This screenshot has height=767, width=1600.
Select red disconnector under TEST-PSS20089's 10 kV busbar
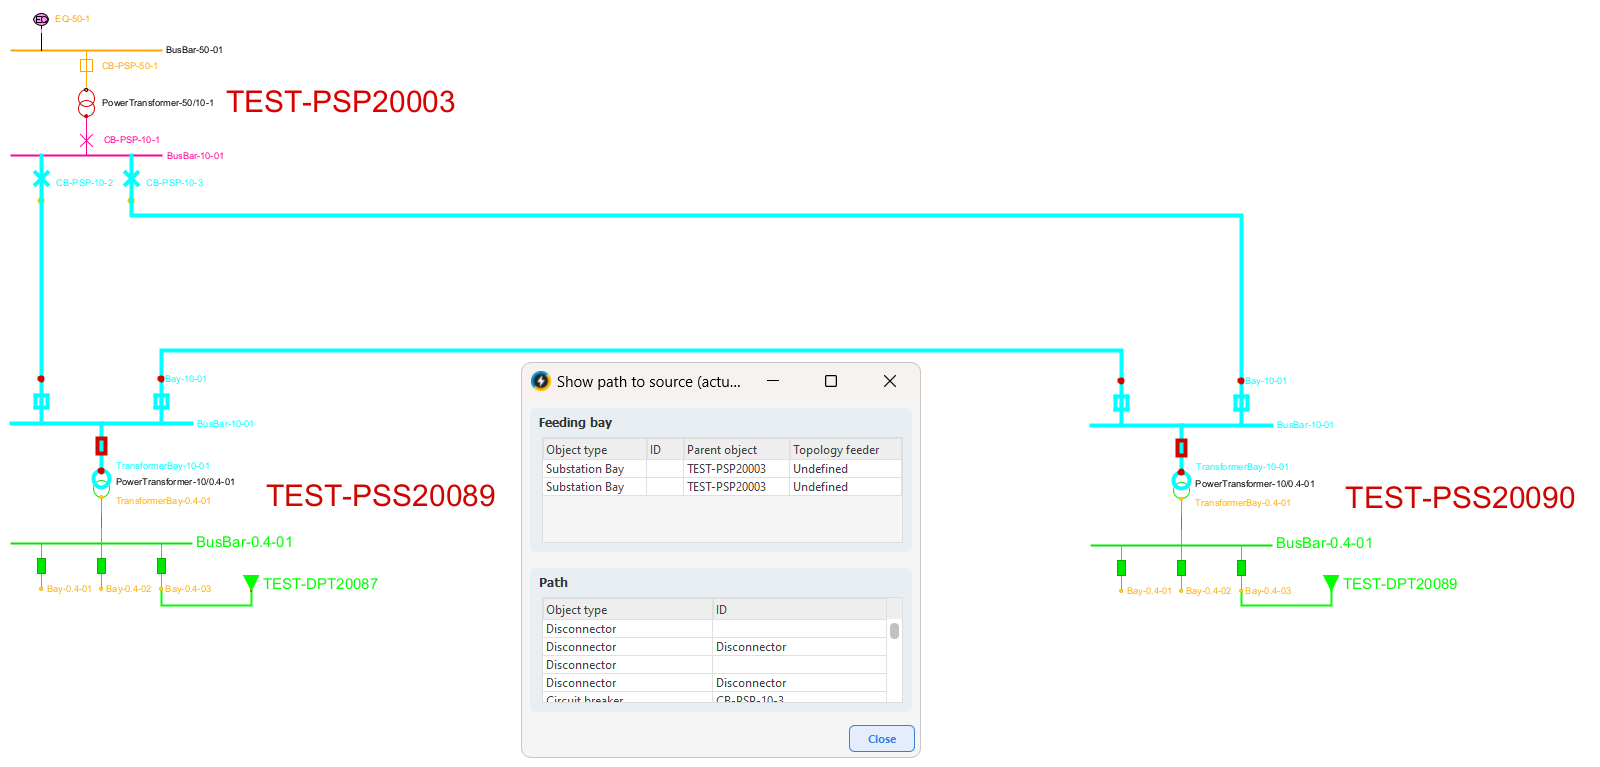point(101,445)
